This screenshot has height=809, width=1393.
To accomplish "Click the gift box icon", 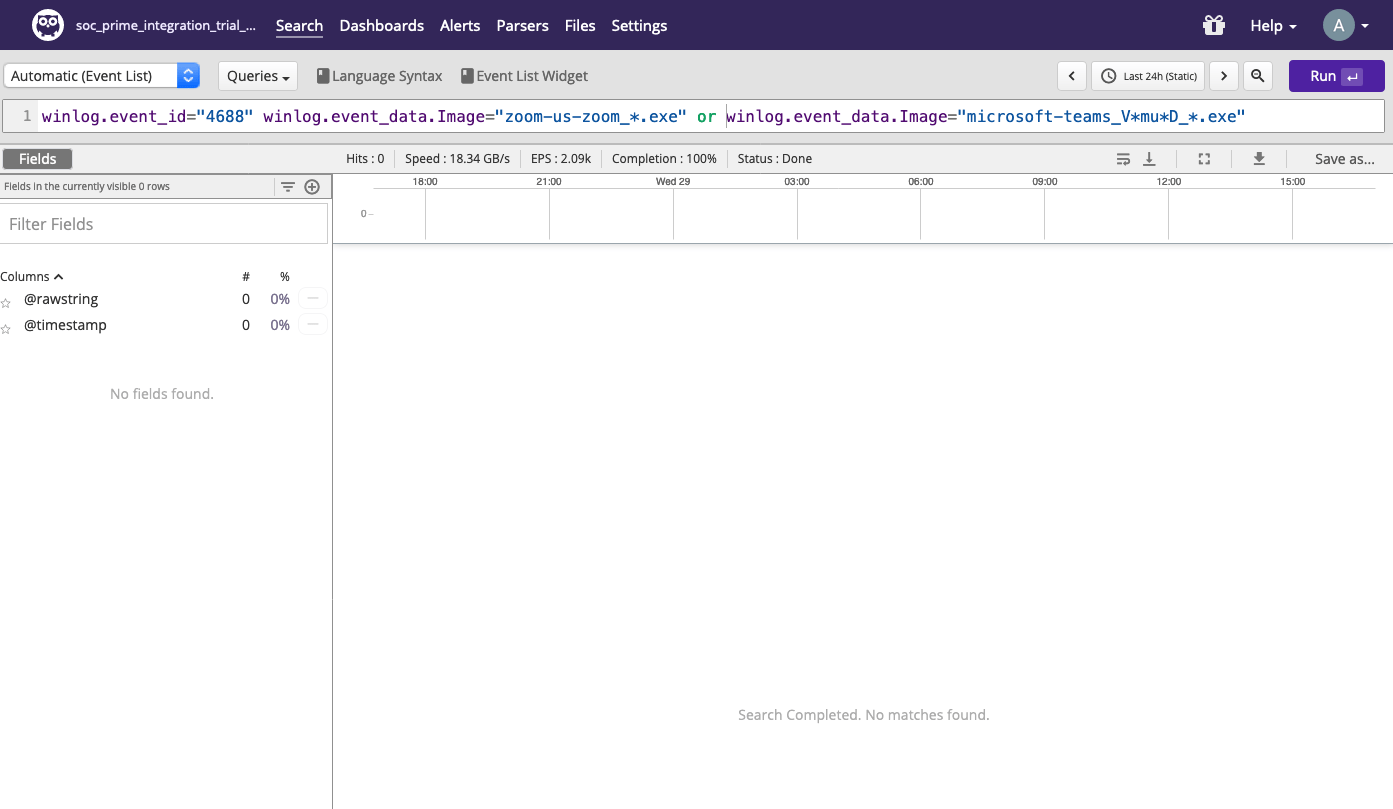I will click(1214, 25).
